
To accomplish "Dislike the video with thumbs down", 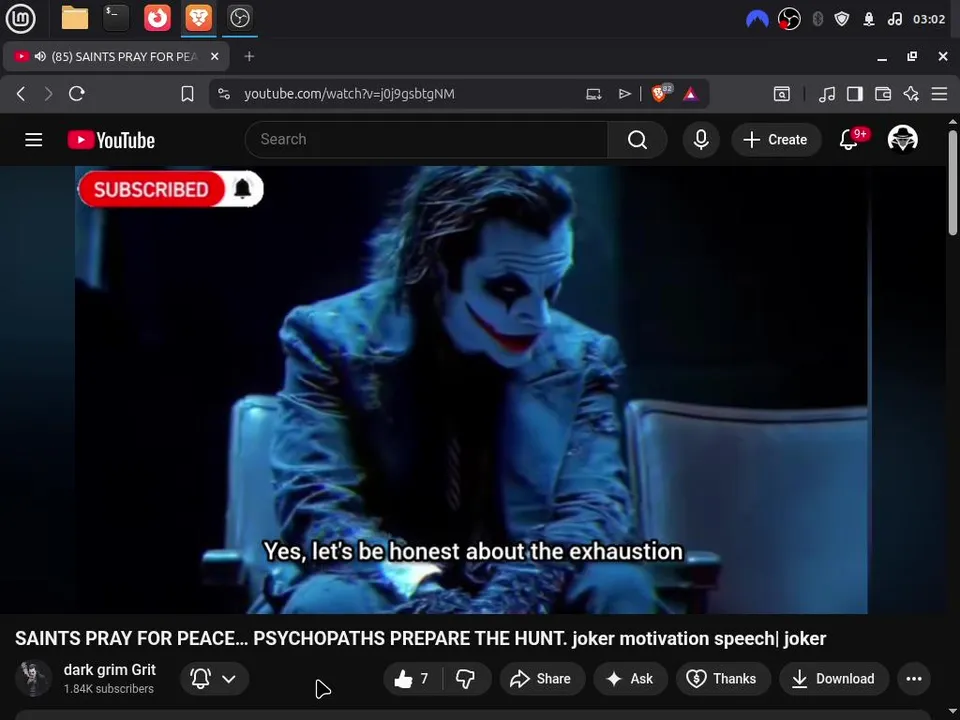I will (x=467, y=678).
